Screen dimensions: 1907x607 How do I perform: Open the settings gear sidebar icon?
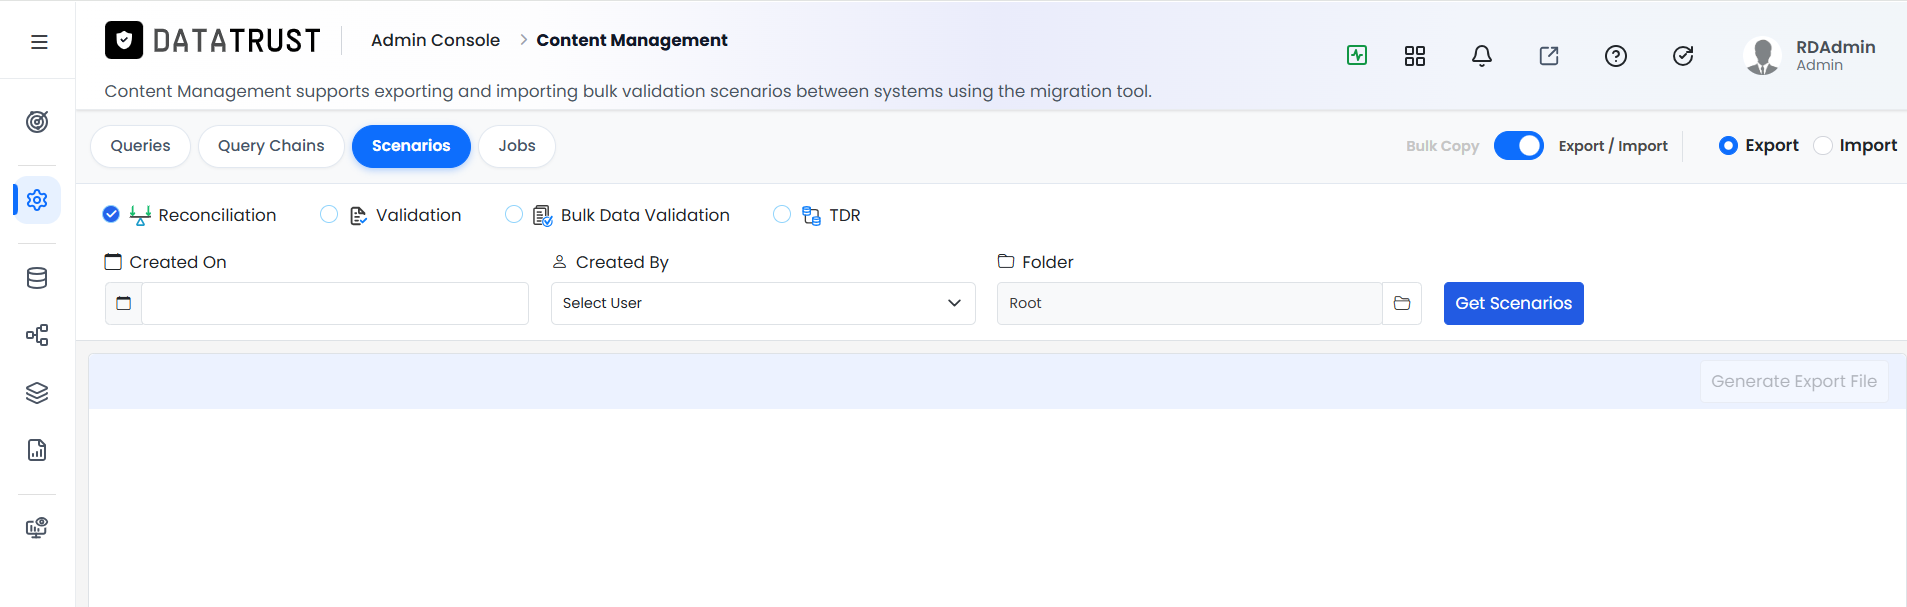[37, 200]
